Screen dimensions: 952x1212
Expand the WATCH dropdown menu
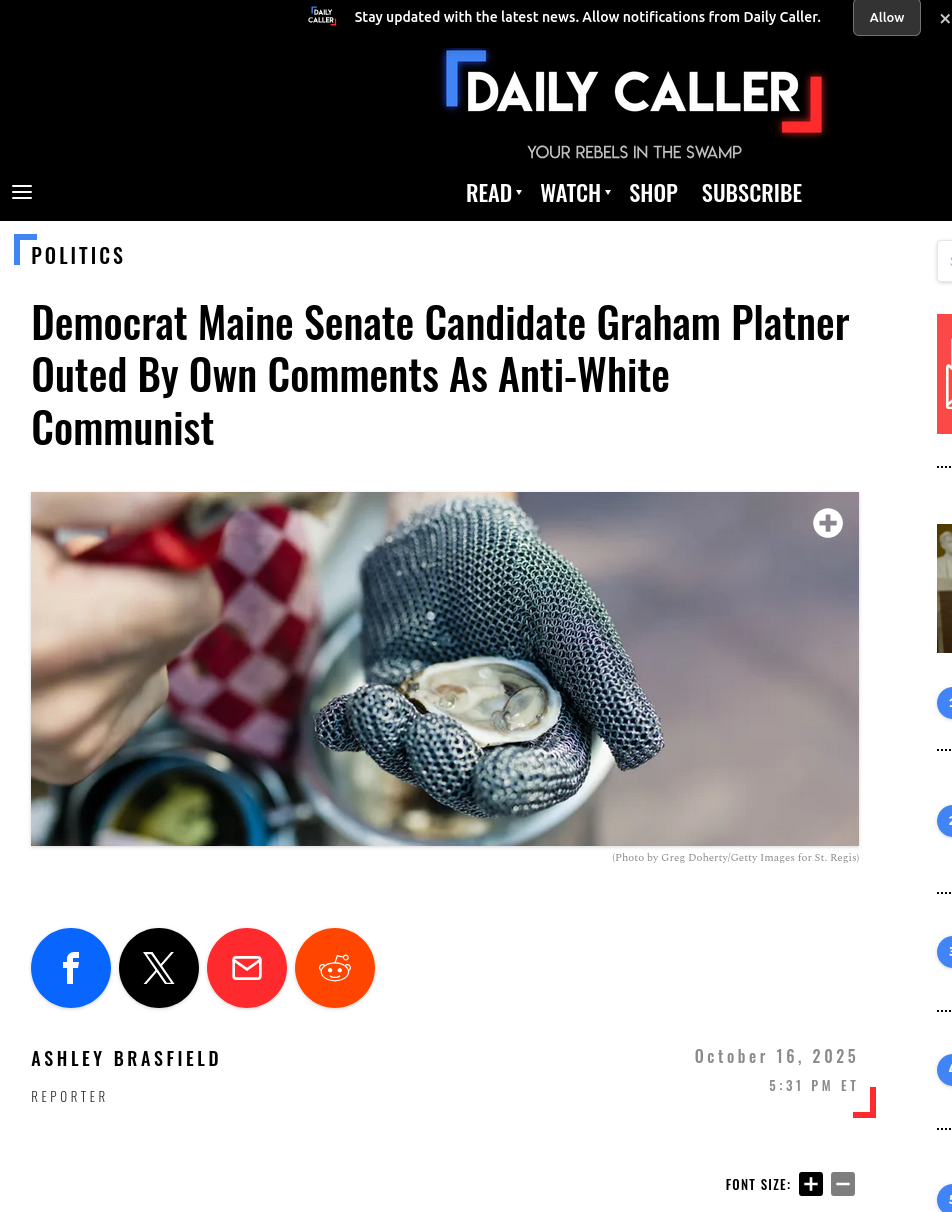[x=575, y=193]
